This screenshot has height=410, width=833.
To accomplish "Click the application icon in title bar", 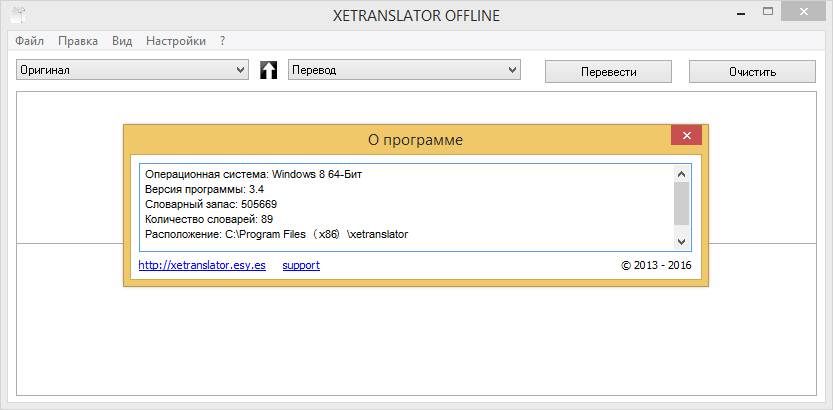I will tap(20, 14).
